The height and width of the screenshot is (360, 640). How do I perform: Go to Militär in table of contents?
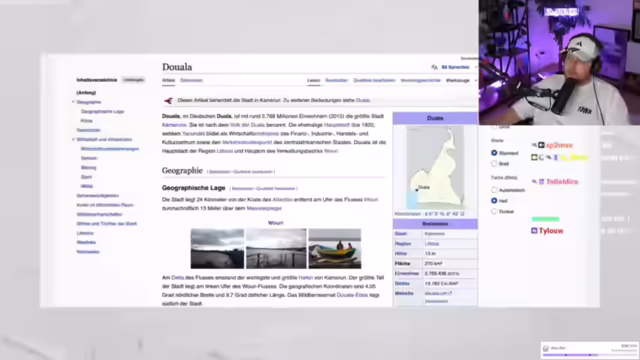click(87, 187)
